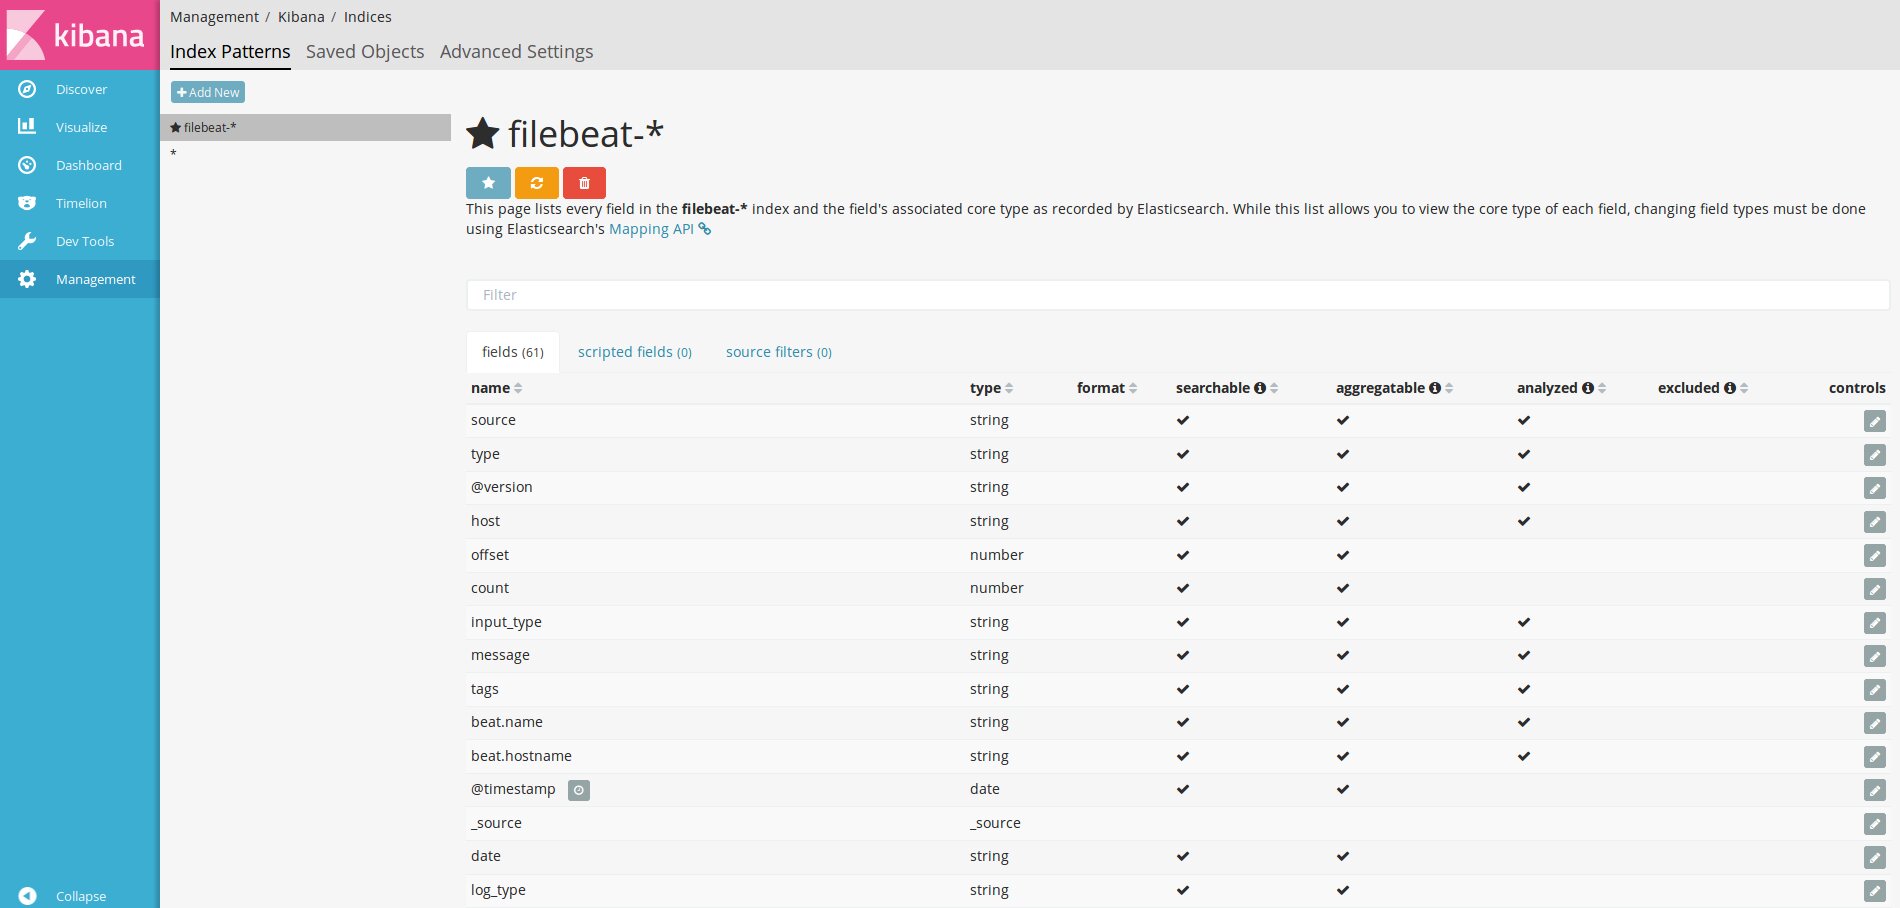The width and height of the screenshot is (1900, 908).
Task: Select the * index pattern in list
Action: click(305, 153)
